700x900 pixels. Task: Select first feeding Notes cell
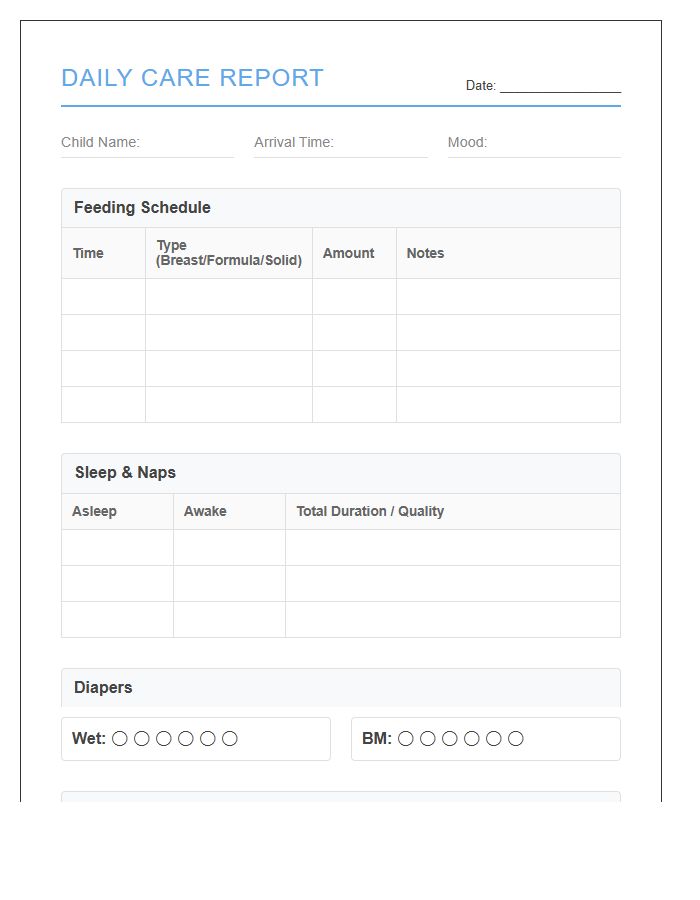(508, 297)
